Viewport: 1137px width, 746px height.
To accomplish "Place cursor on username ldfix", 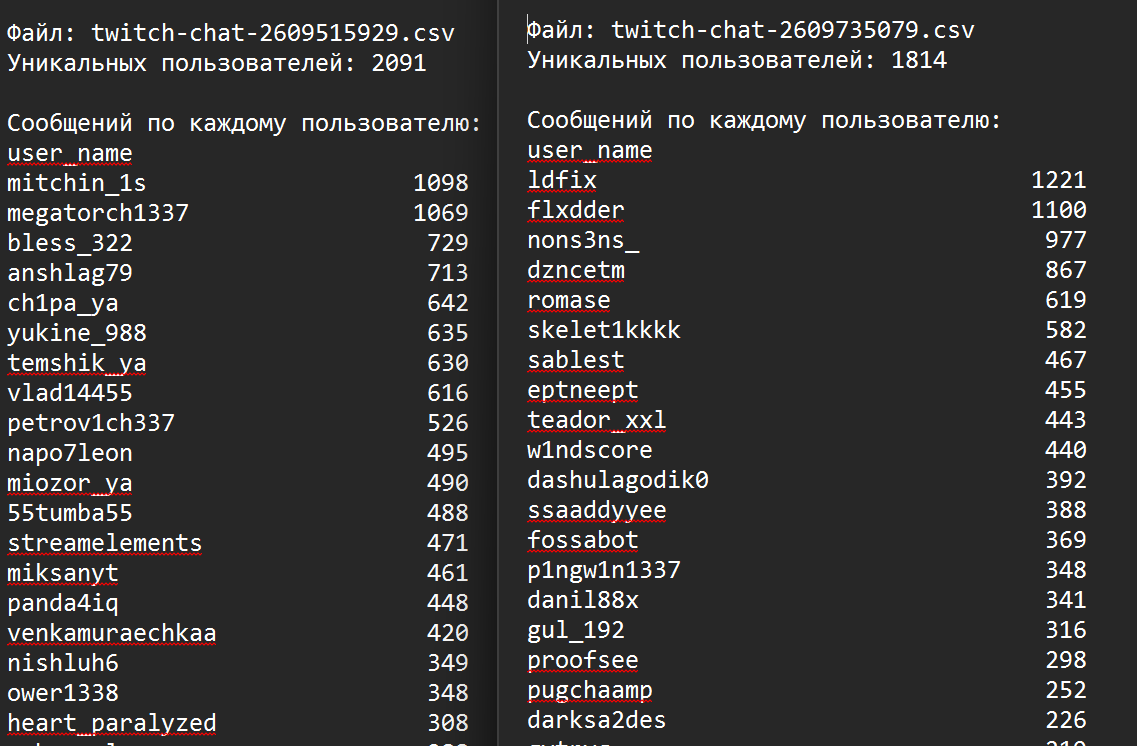I will click(561, 180).
